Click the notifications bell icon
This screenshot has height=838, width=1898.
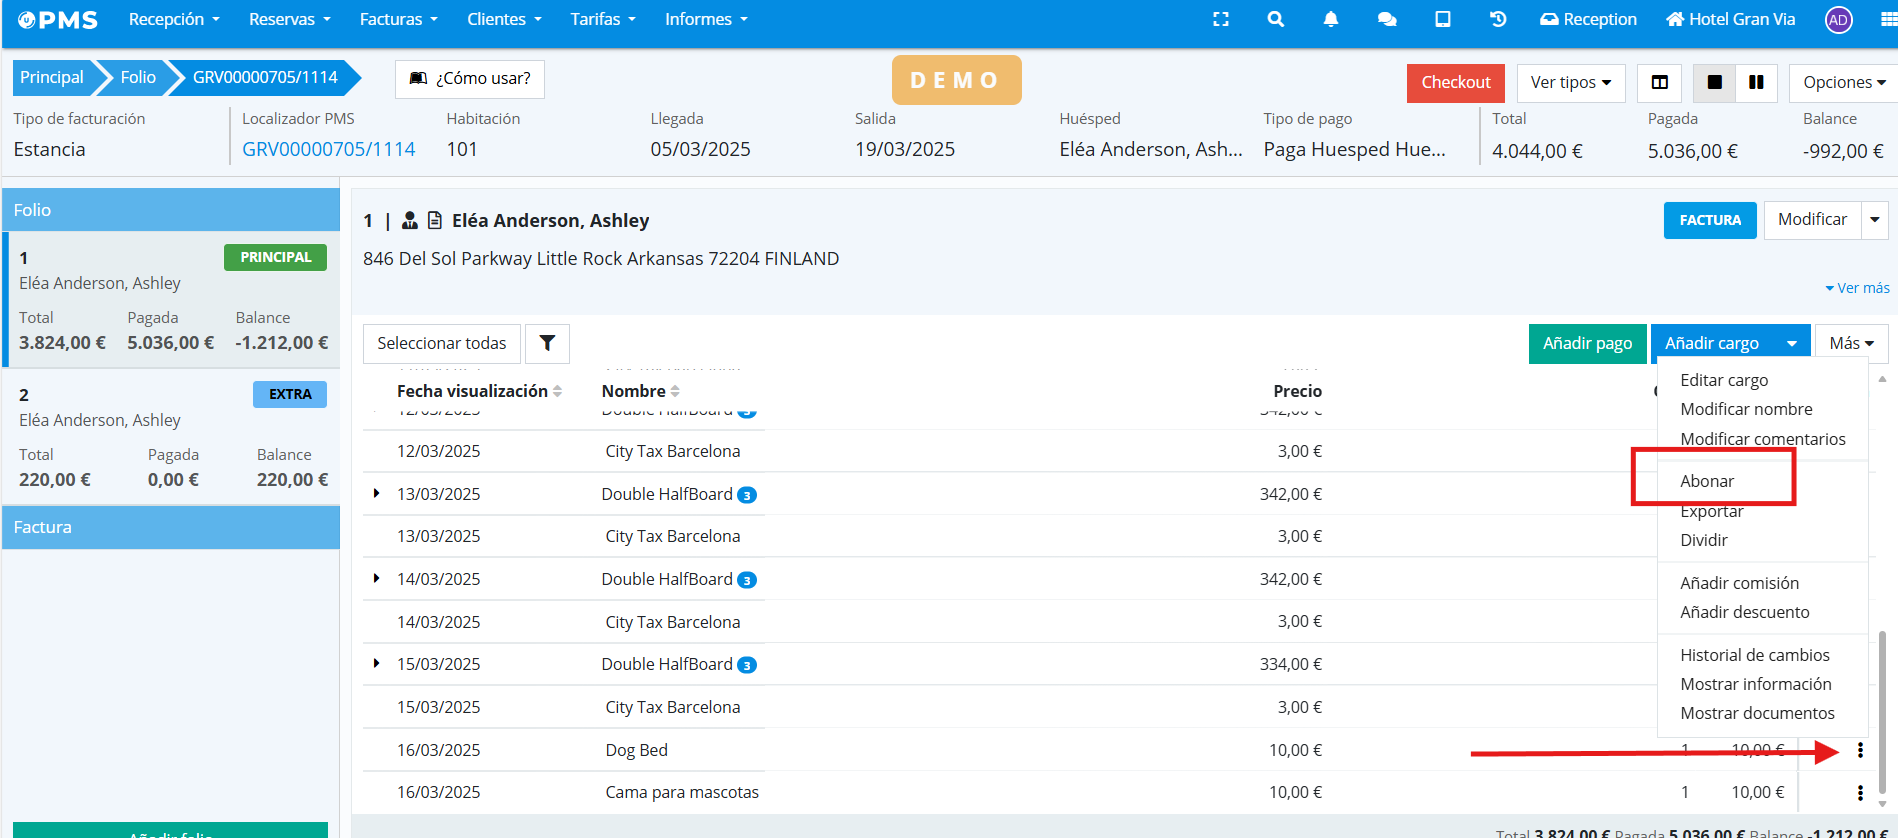[x=1330, y=19]
